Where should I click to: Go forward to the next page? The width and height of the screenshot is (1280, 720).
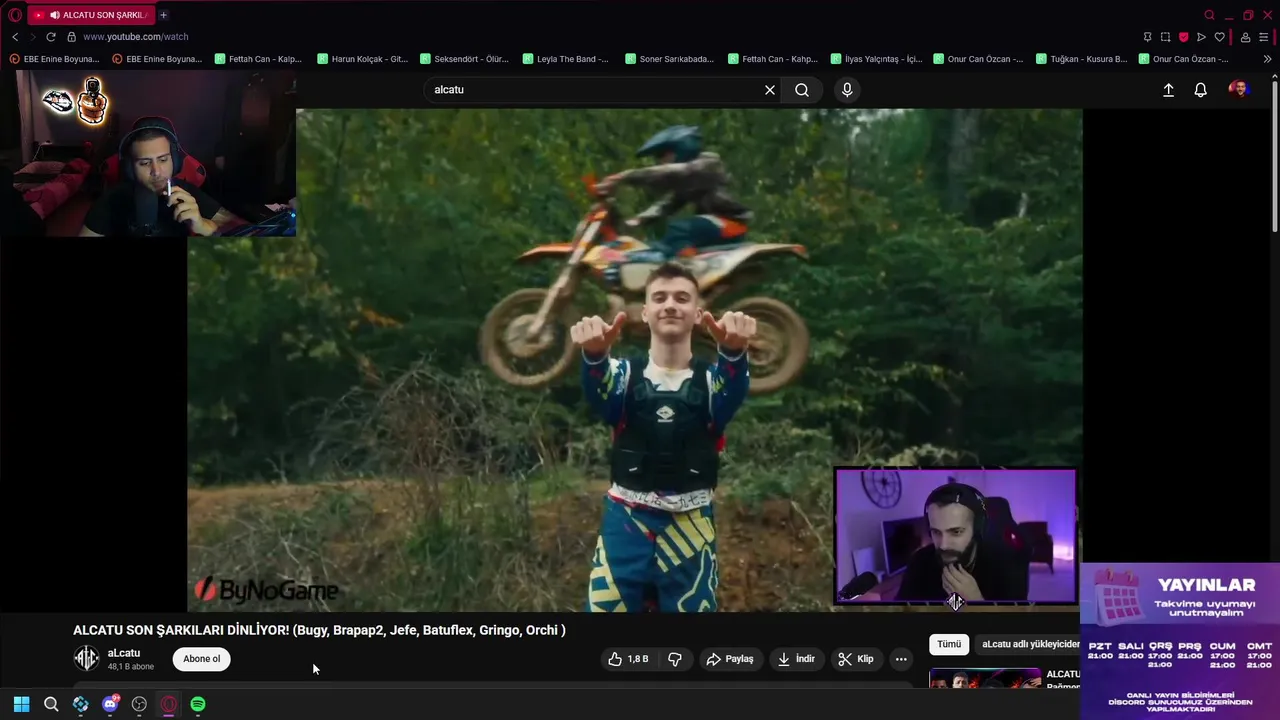(32, 37)
